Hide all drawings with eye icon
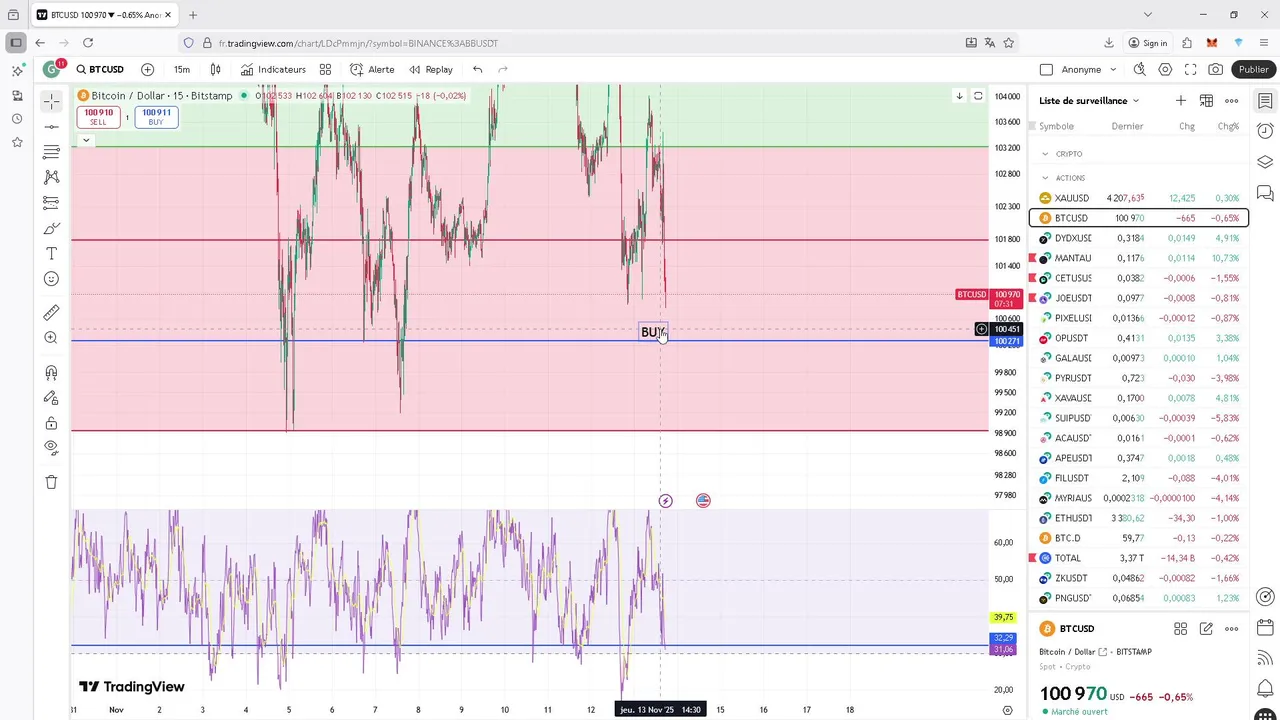The height and width of the screenshot is (720, 1280). [x=51, y=448]
